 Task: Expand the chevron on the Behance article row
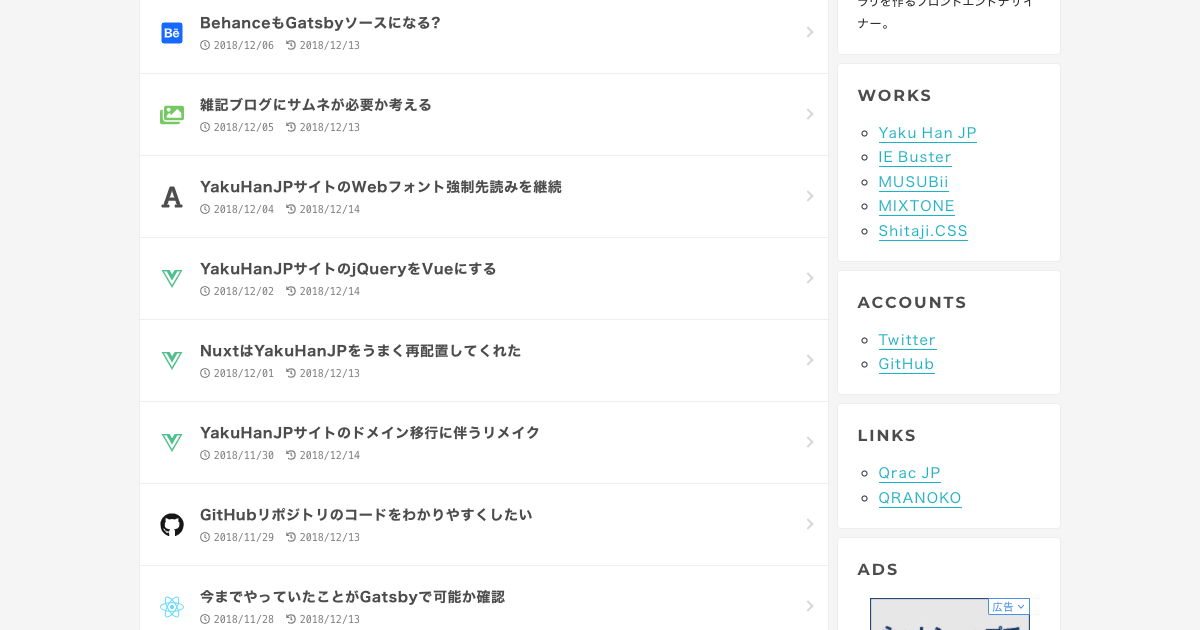pyautogui.click(x=810, y=31)
